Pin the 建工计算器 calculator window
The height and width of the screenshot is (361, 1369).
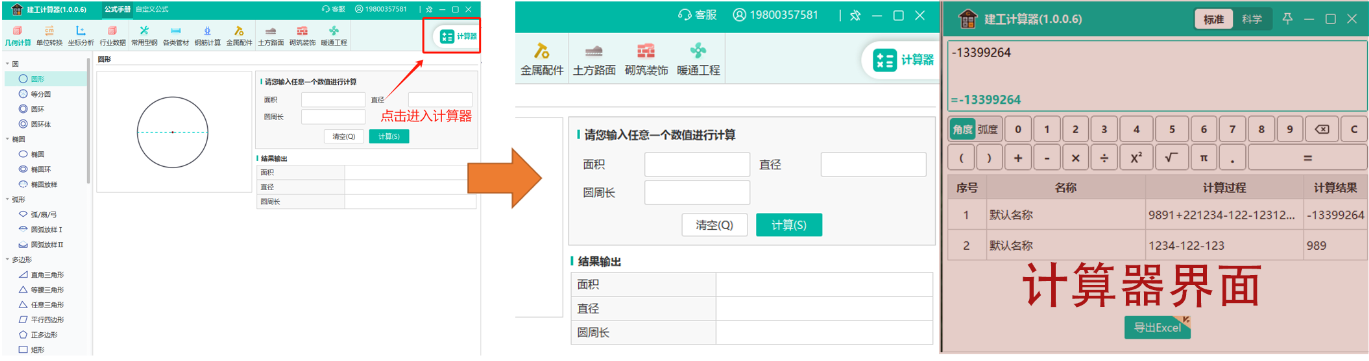(x=1286, y=19)
